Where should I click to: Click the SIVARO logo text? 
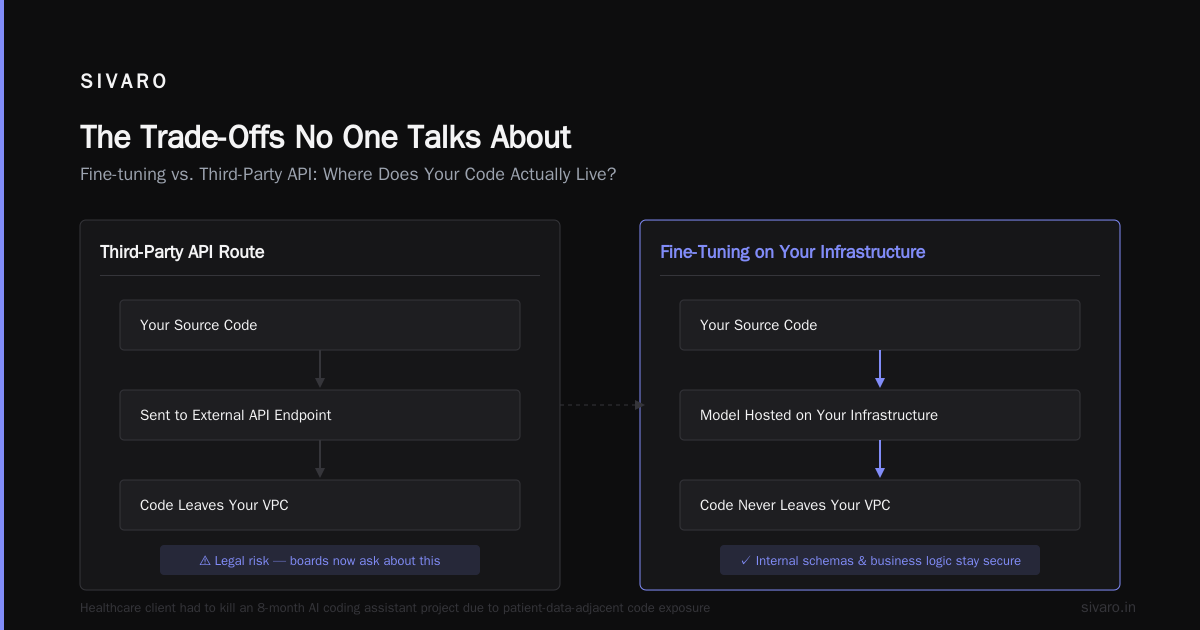[124, 82]
